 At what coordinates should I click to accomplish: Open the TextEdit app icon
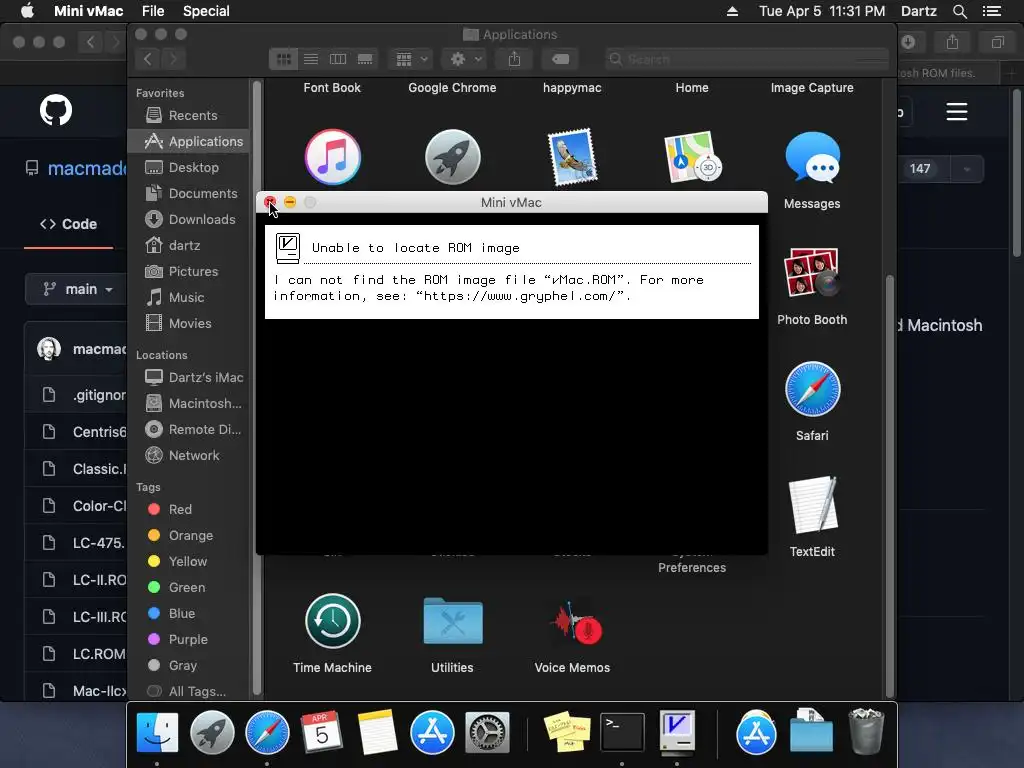(812, 505)
